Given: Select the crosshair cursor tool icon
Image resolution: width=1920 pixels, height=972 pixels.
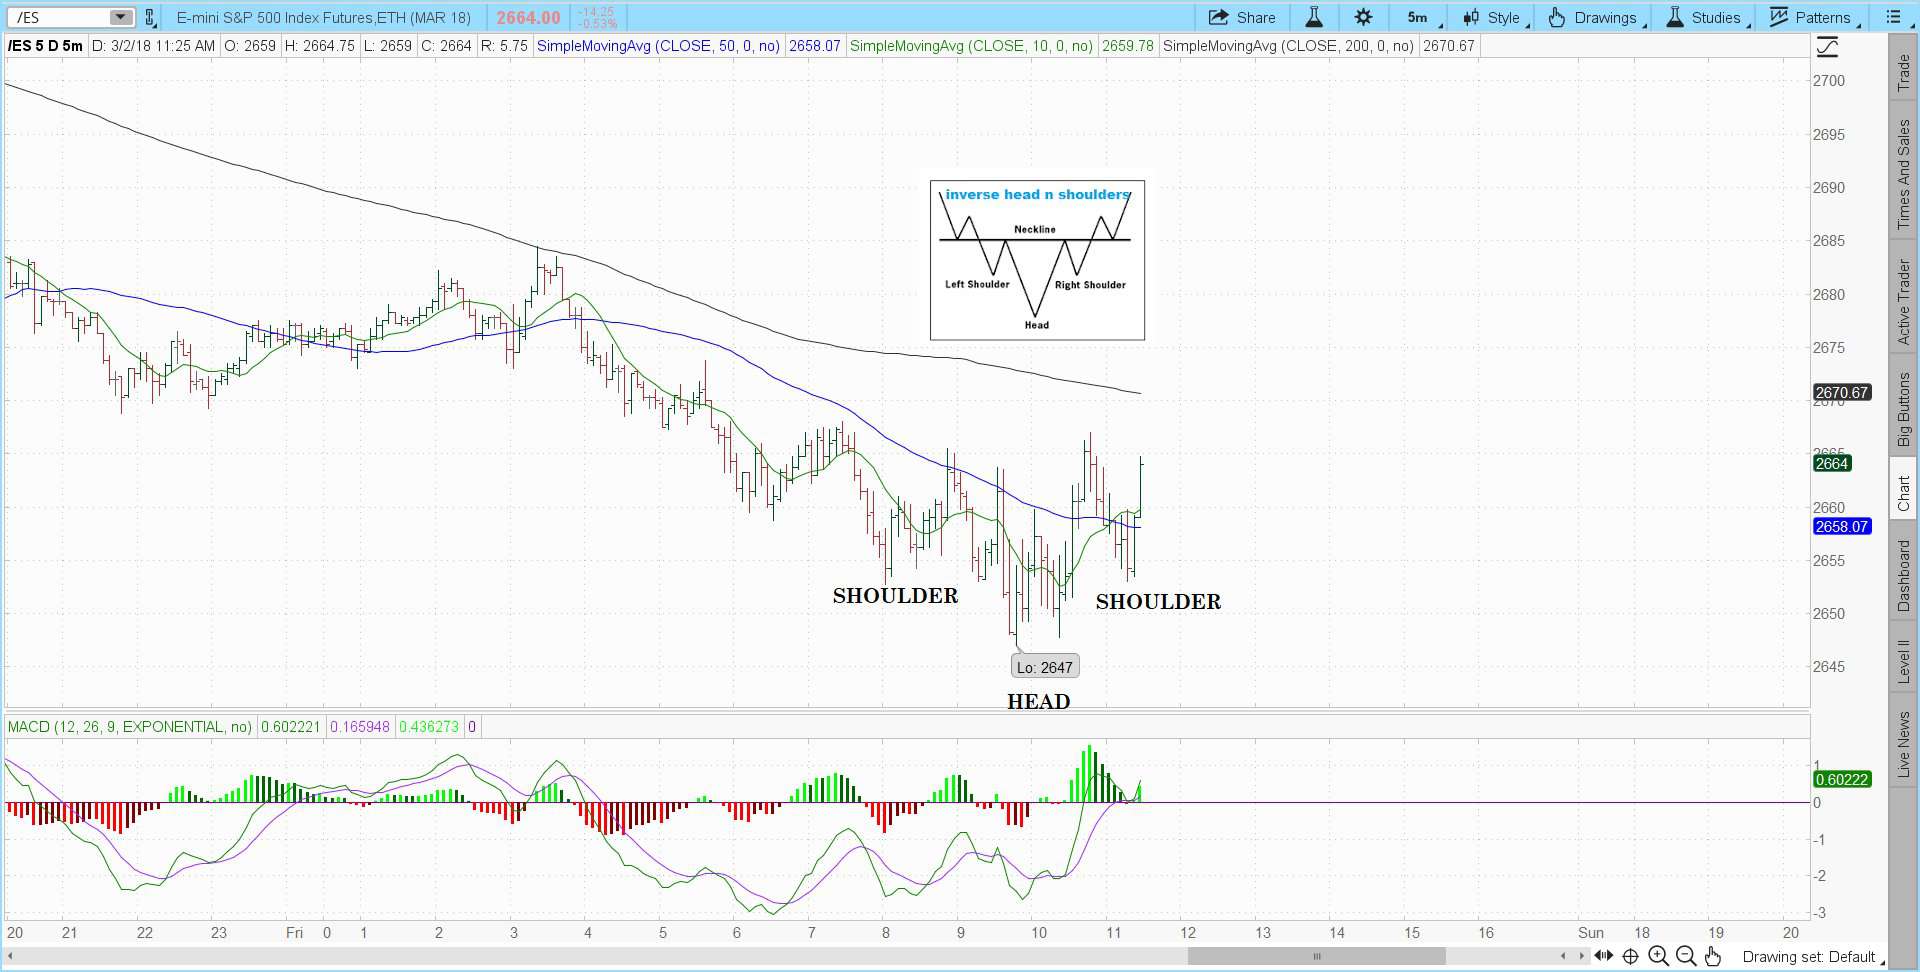Looking at the screenshot, I should tap(1630, 957).
